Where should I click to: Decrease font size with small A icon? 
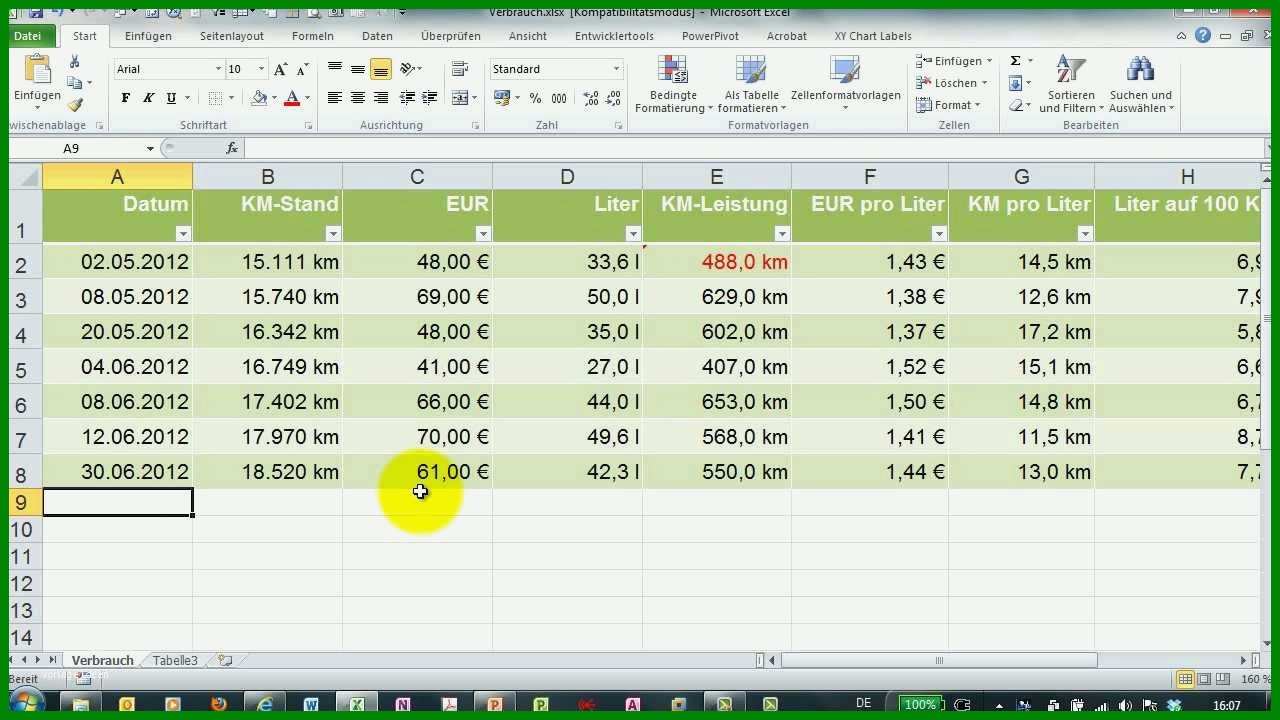(302, 69)
